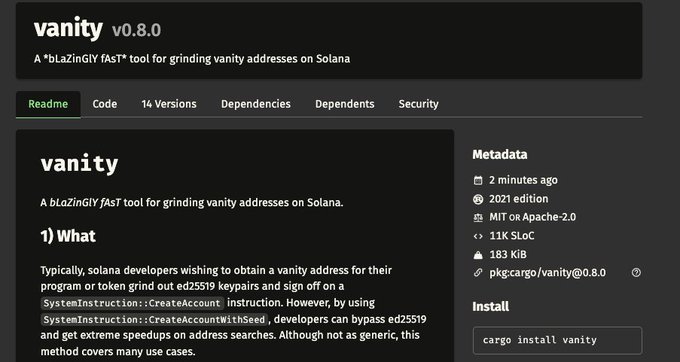This screenshot has width=680, height=362.
Task: Click the version label v0.8.0
Action: 136,30
